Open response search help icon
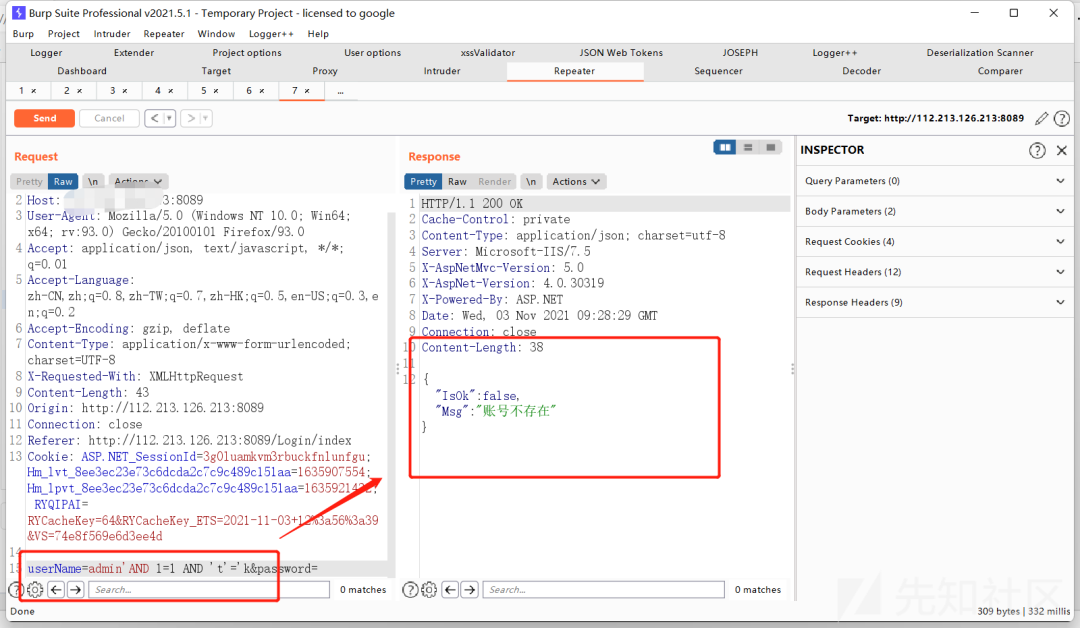Image resolution: width=1080 pixels, height=628 pixels. tap(410, 590)
